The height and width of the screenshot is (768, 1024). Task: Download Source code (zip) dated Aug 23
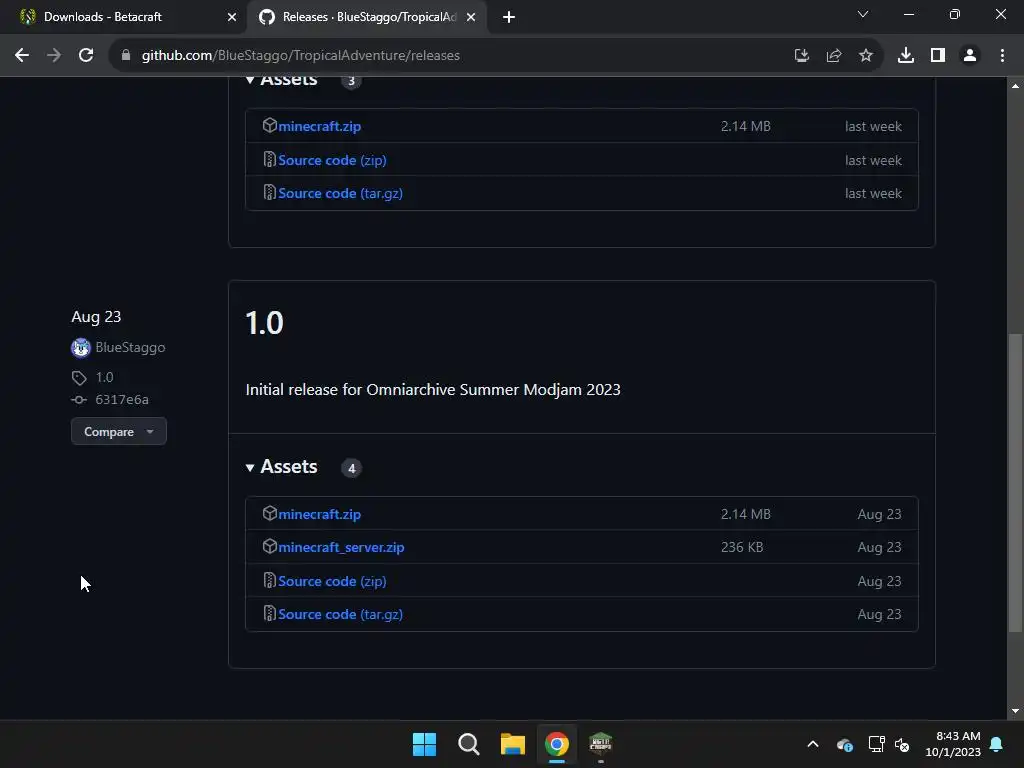point(332,581)
